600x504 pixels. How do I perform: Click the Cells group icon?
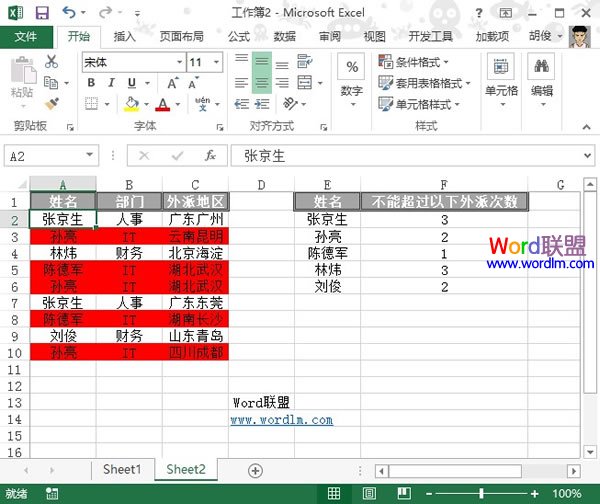pos(501,66)
